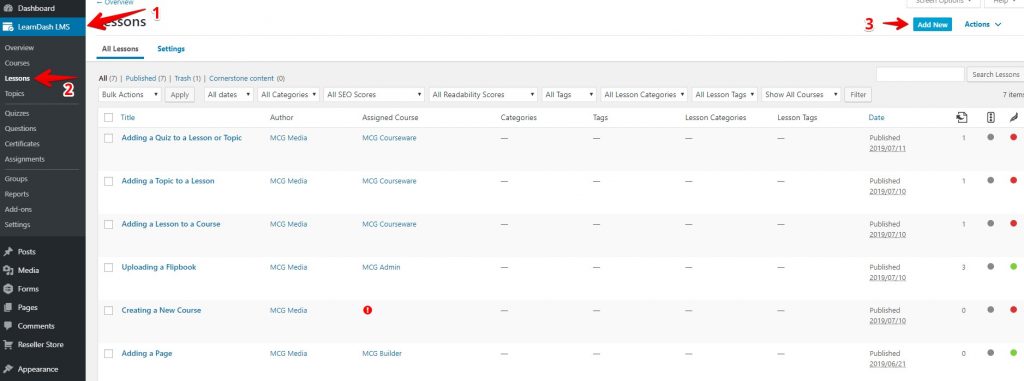Click gray SEO dot for Adding a Page row

tap(991, 353)
